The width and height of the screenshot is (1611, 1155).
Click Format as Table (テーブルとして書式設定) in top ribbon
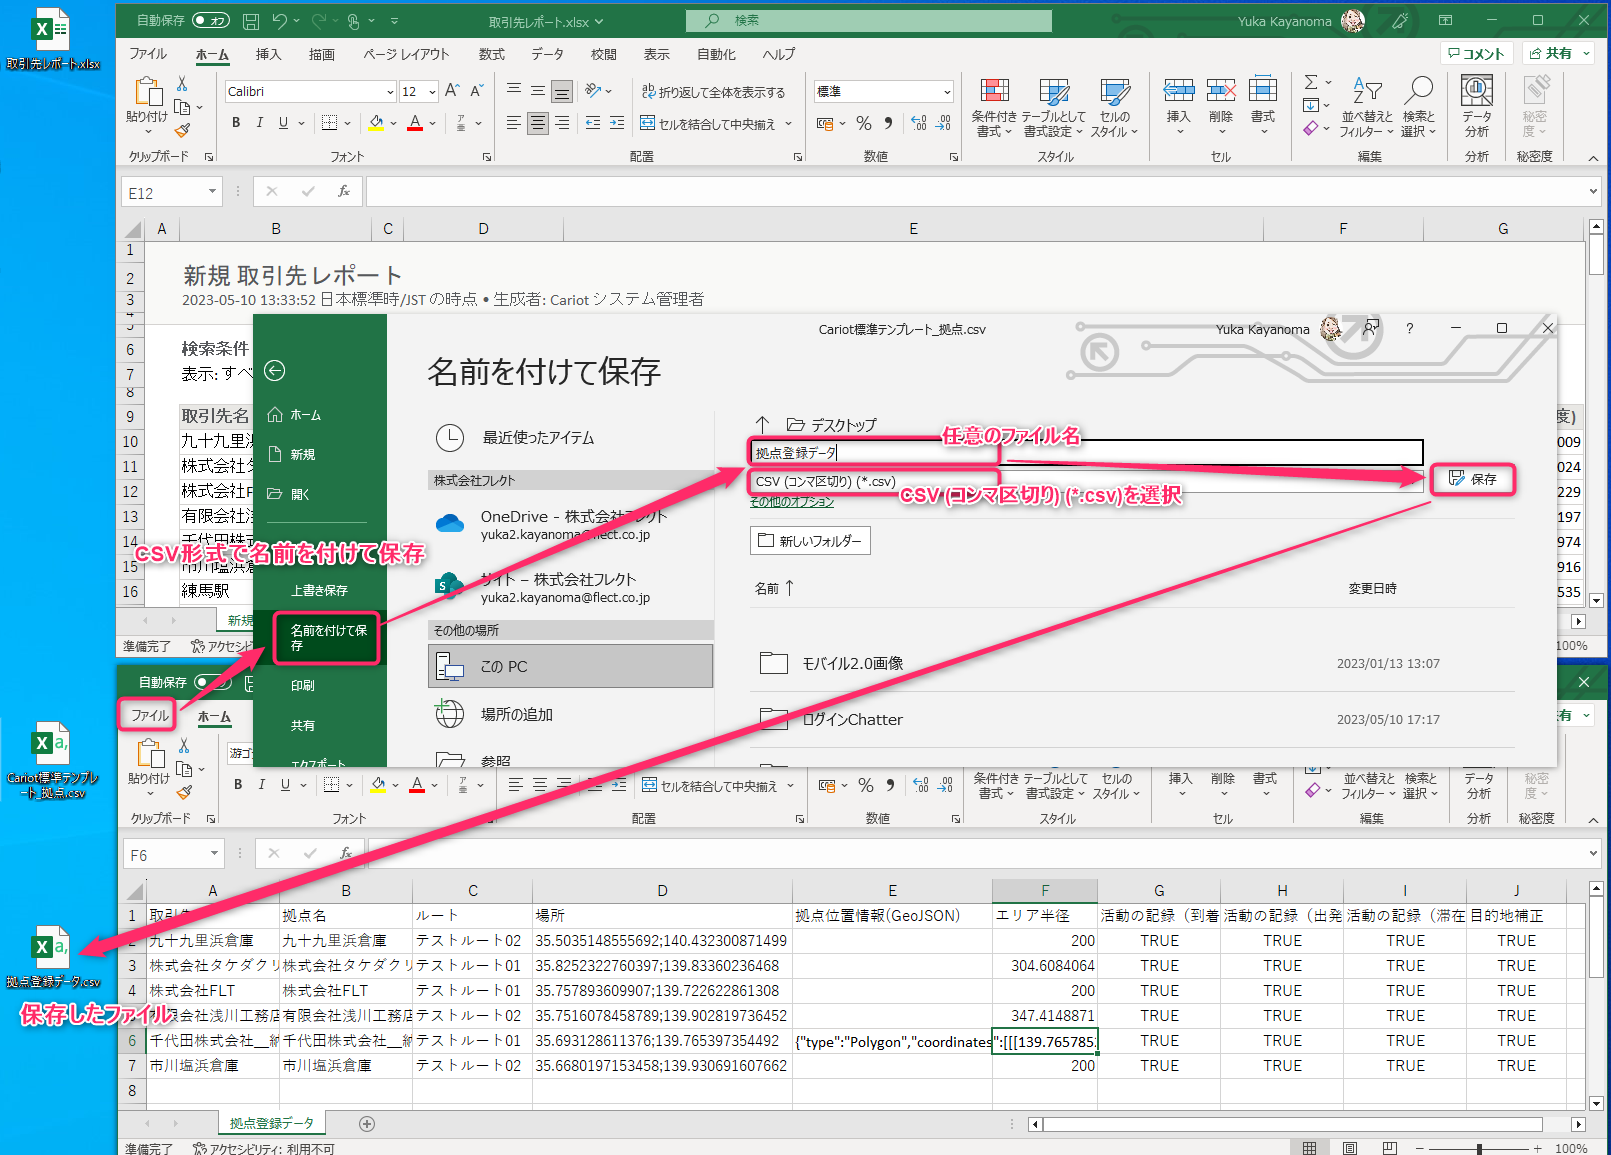(x=1053, y=108)
